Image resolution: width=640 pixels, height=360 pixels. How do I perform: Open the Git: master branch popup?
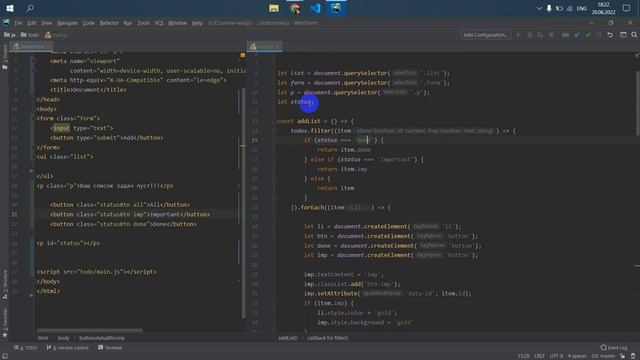[x=603, y=356]
